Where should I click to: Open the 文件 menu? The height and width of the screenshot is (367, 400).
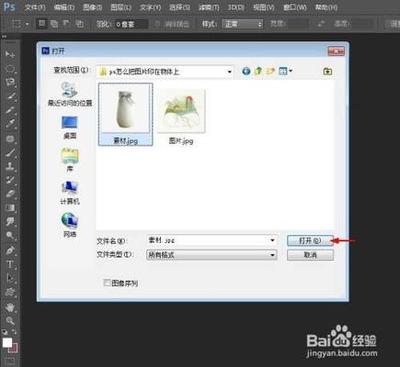pos(35,7)
